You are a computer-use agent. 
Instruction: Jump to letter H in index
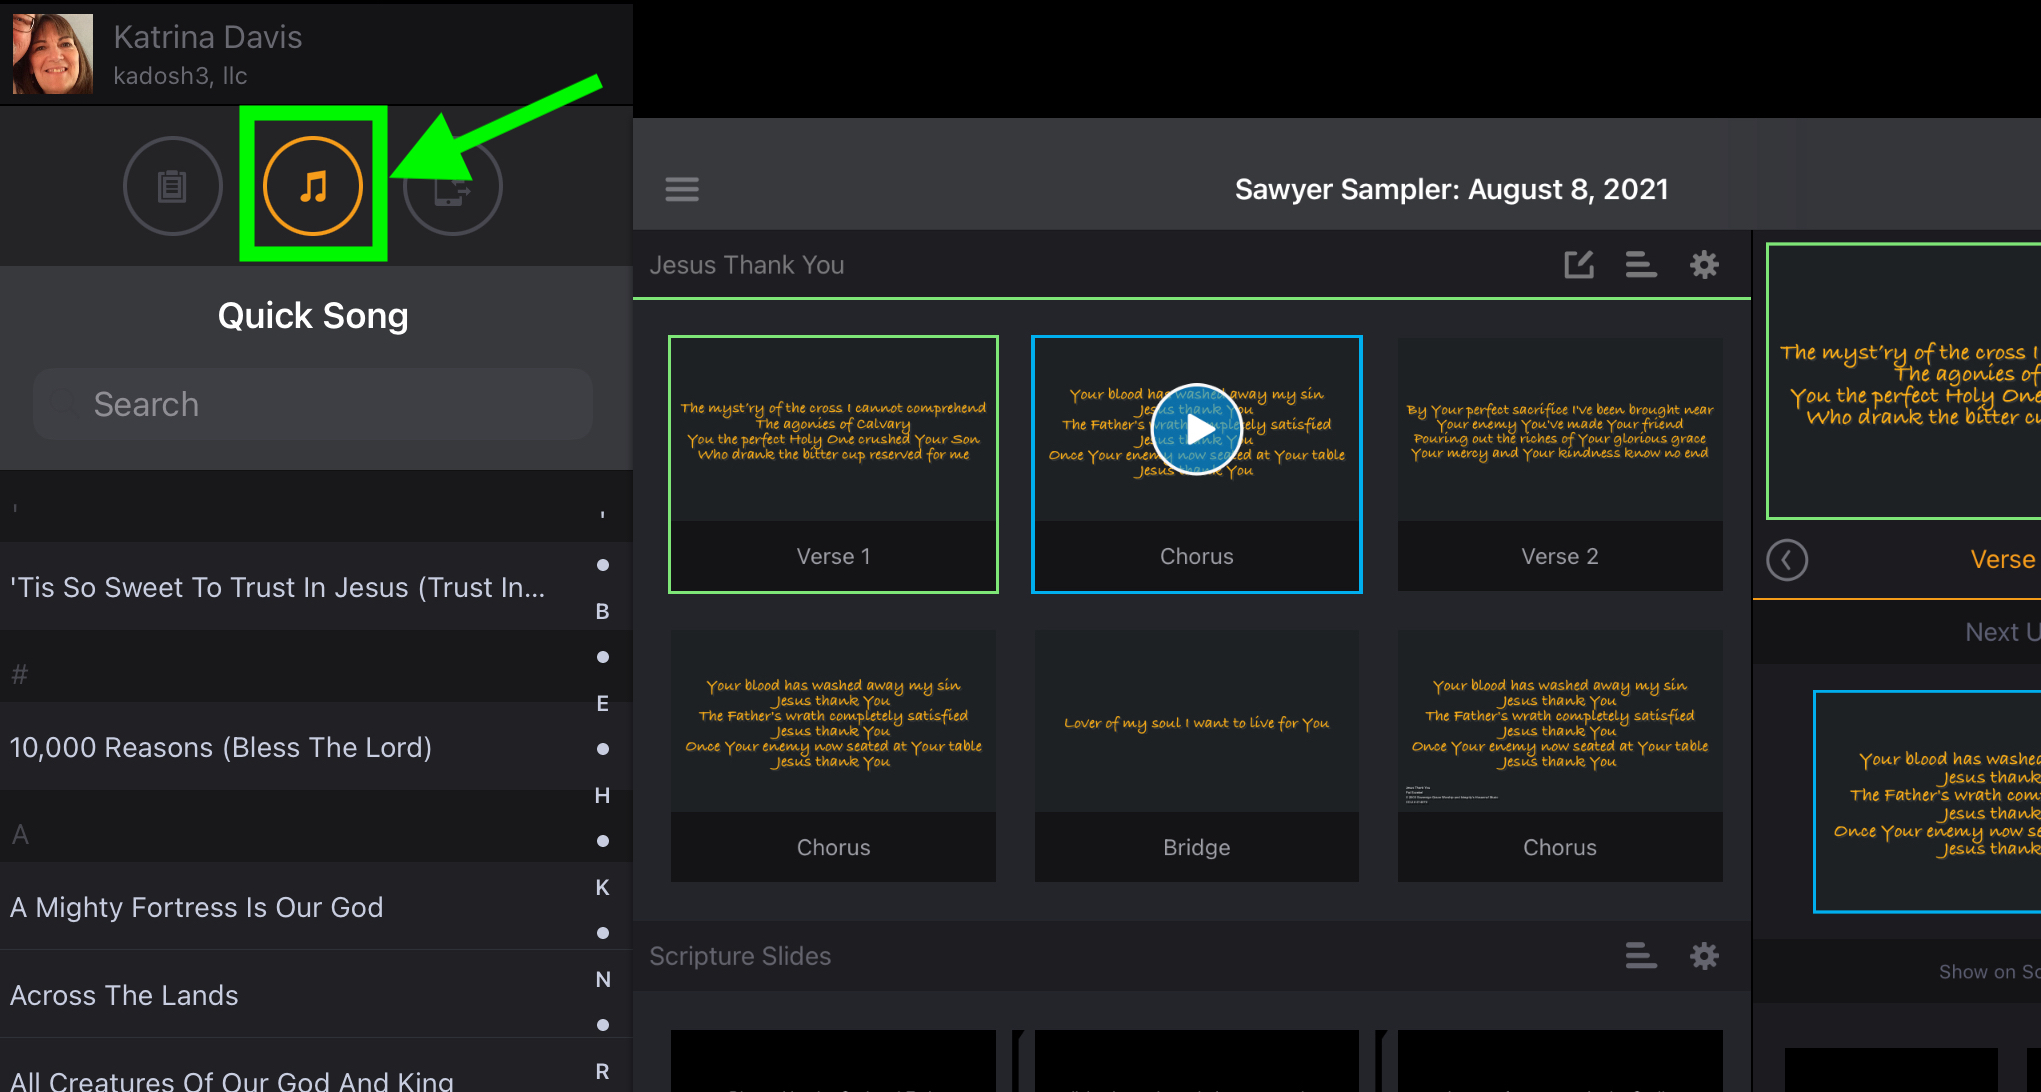pos(602,795)
